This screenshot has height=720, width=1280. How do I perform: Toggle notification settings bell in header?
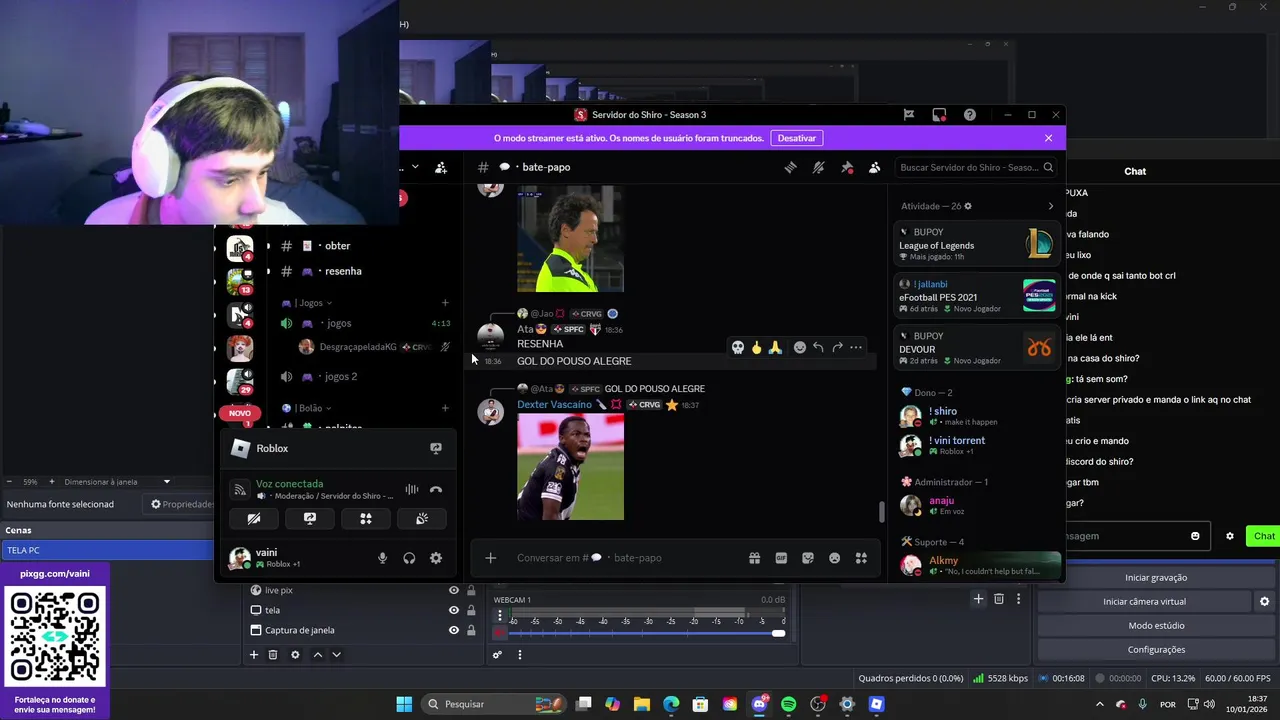coord(818,167)
